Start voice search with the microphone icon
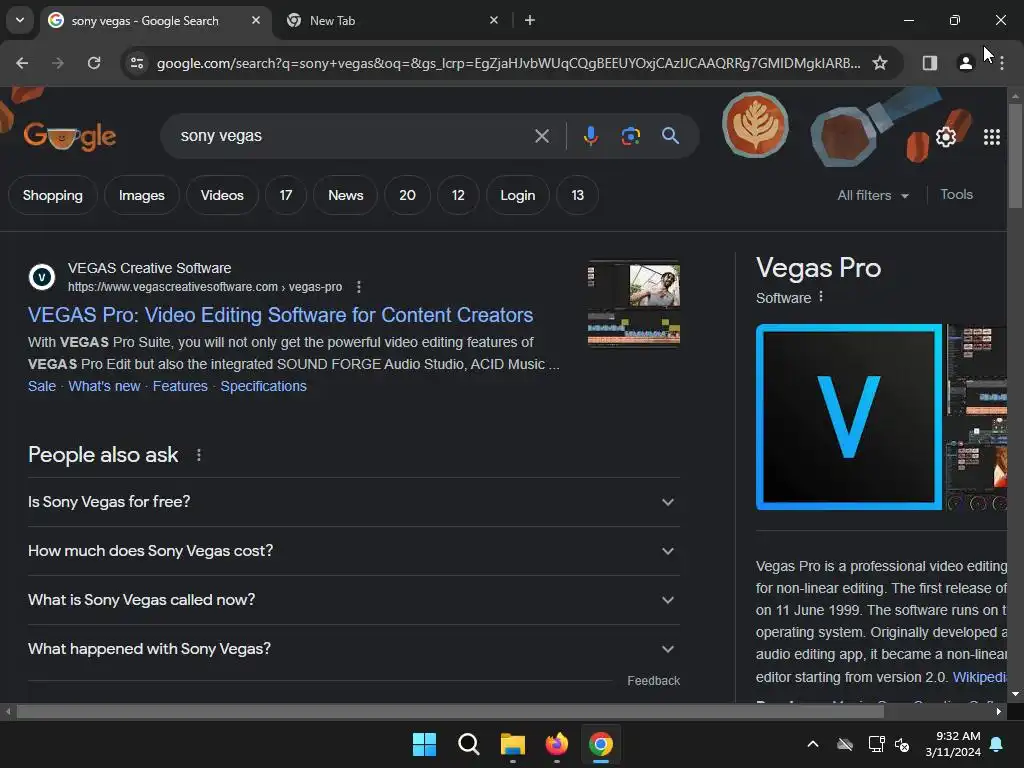 pyautogui.click(x=590, y=136)
